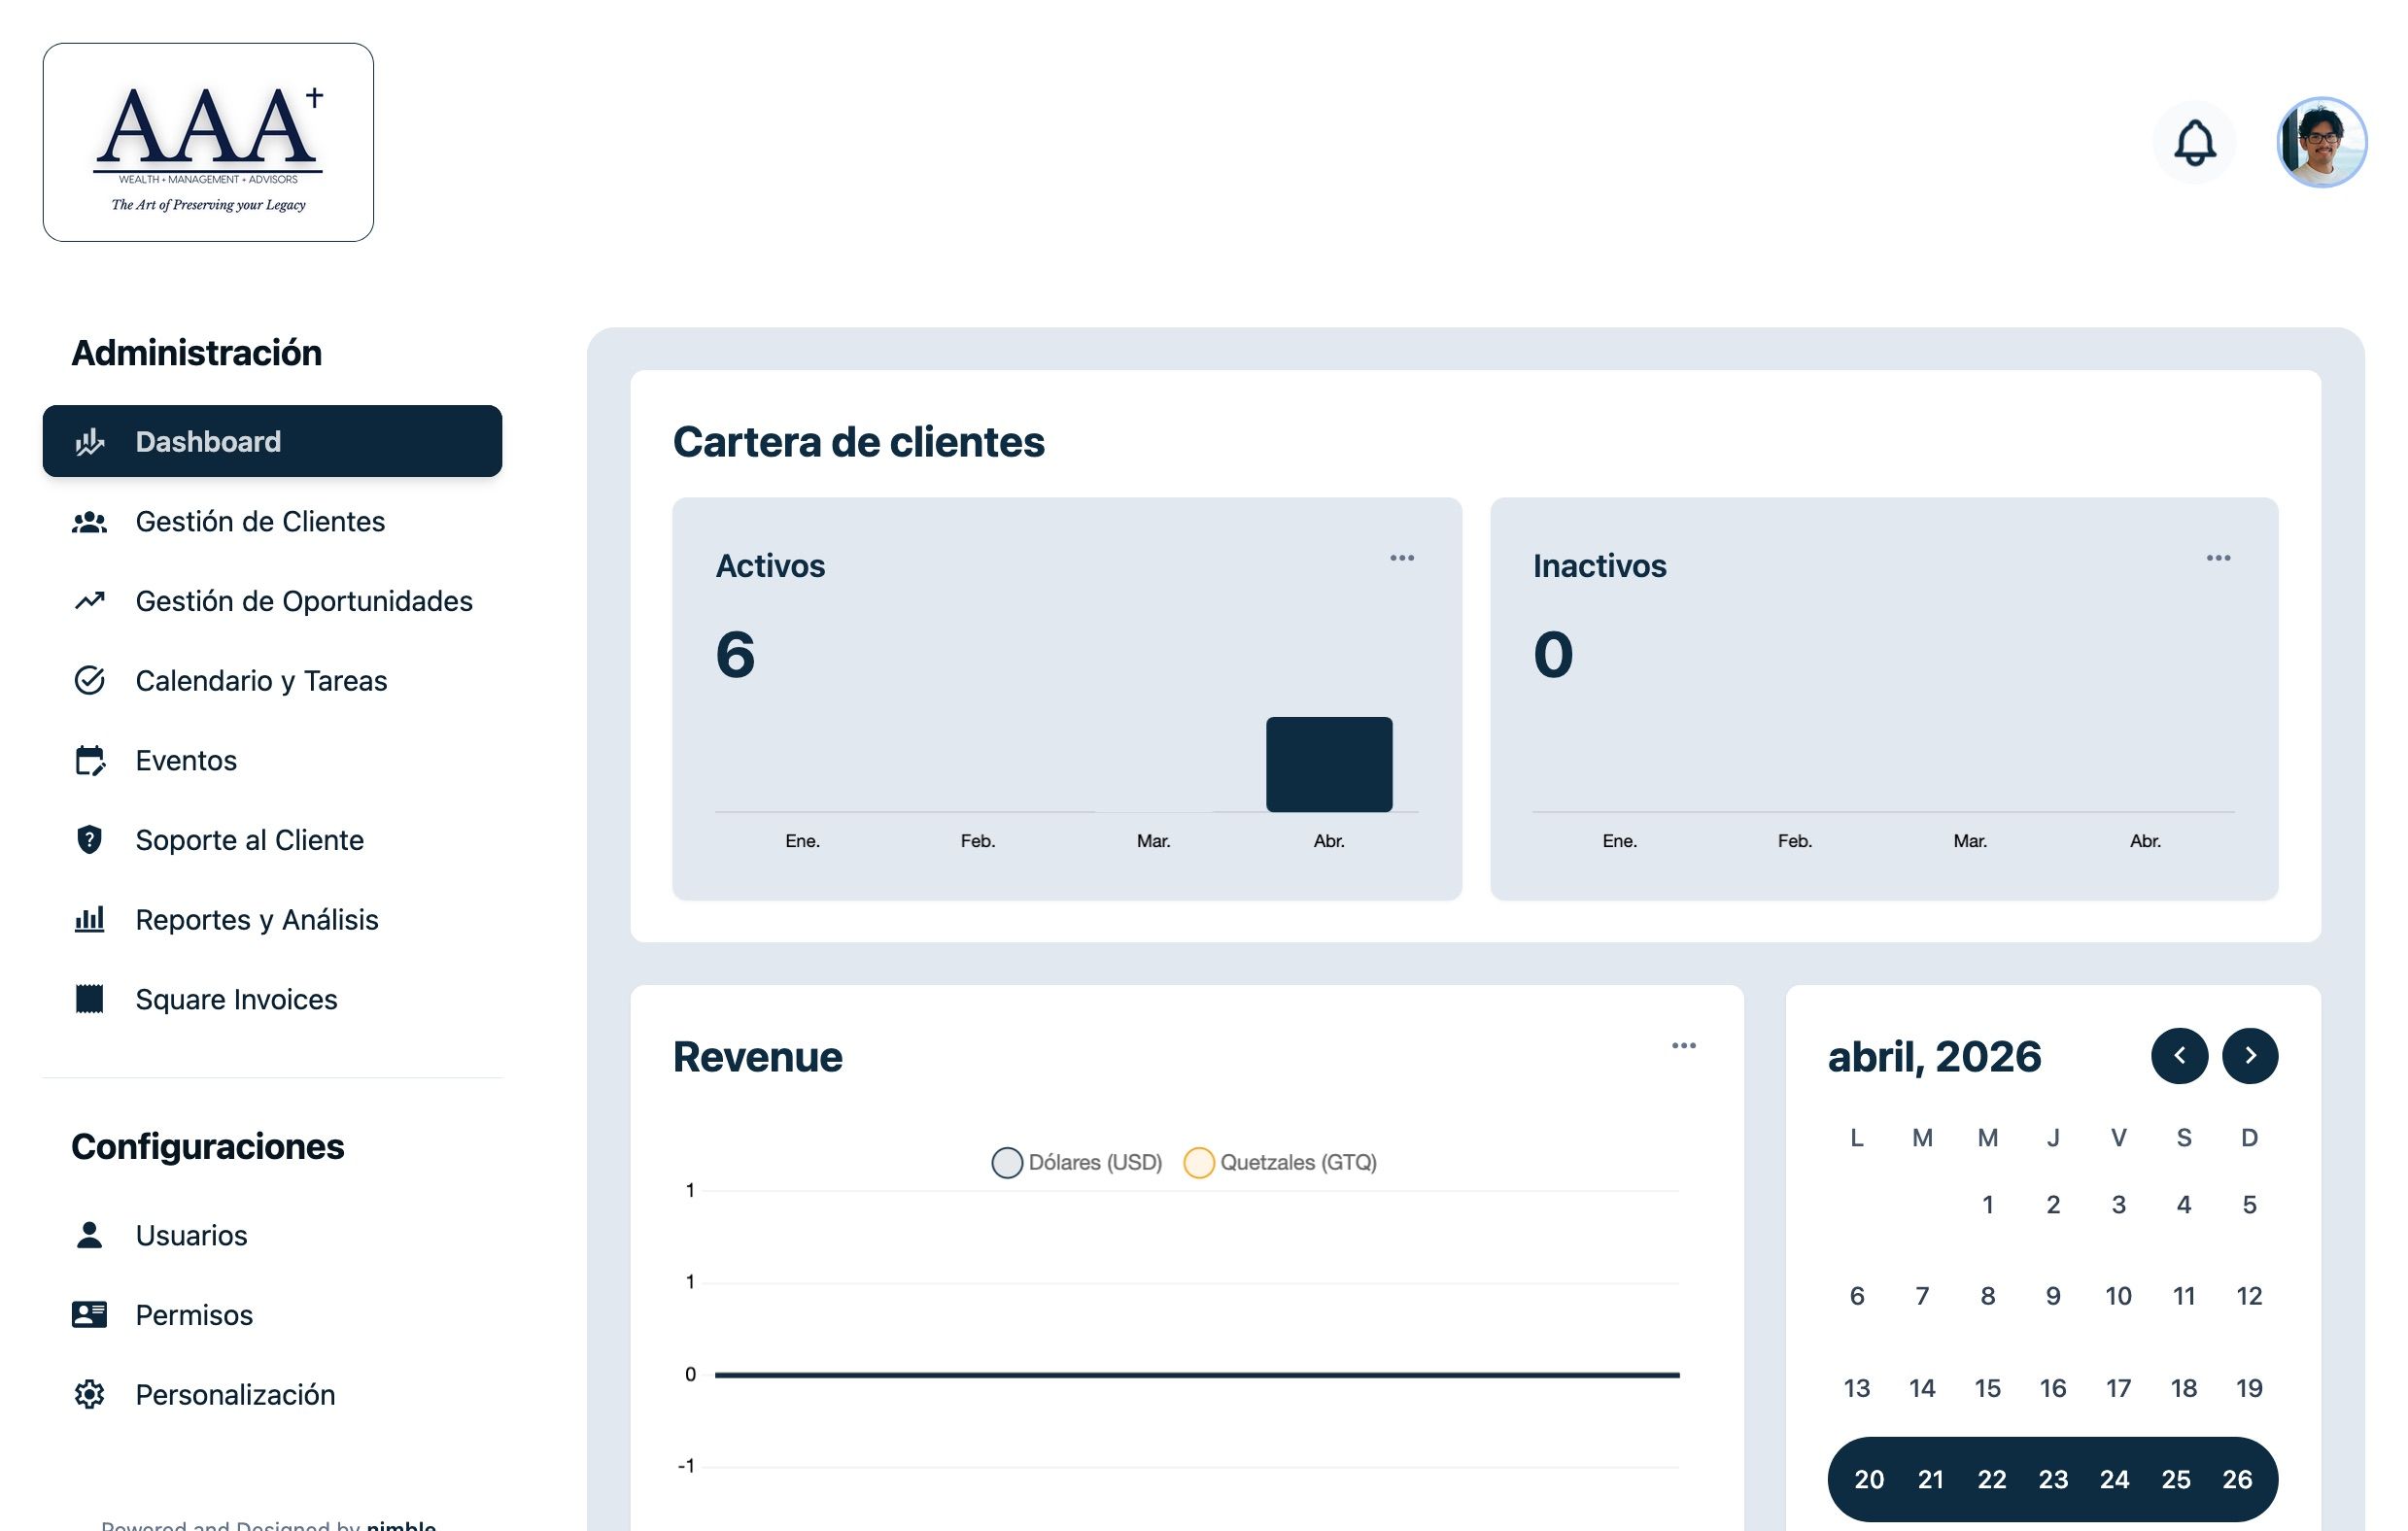Toggle the Quetzales (GTQ) legend series

tap(1280, 1162)
